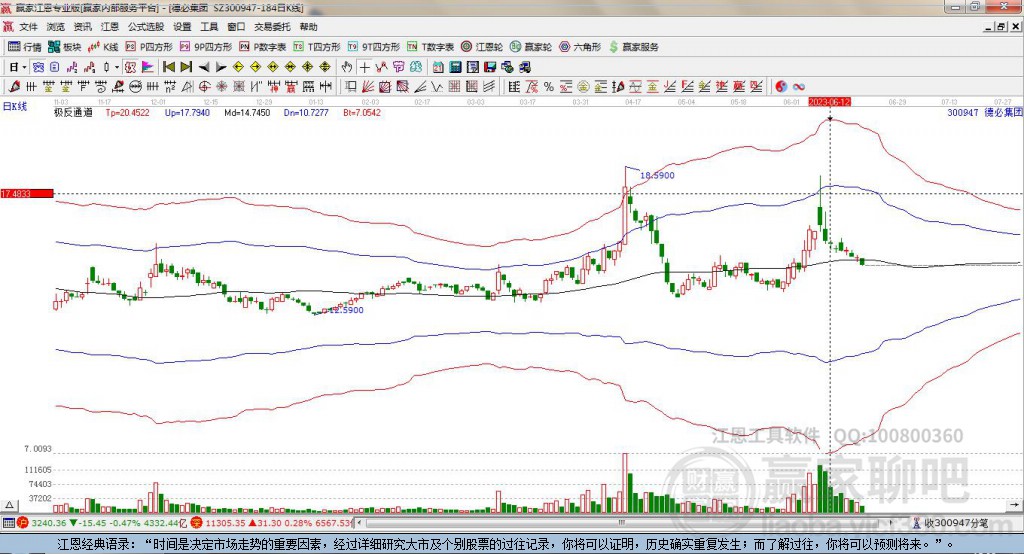Launch the 江恩轮 Gann wheel
Viewport: 1024px width, 554px height.
[x=482, y=47]
